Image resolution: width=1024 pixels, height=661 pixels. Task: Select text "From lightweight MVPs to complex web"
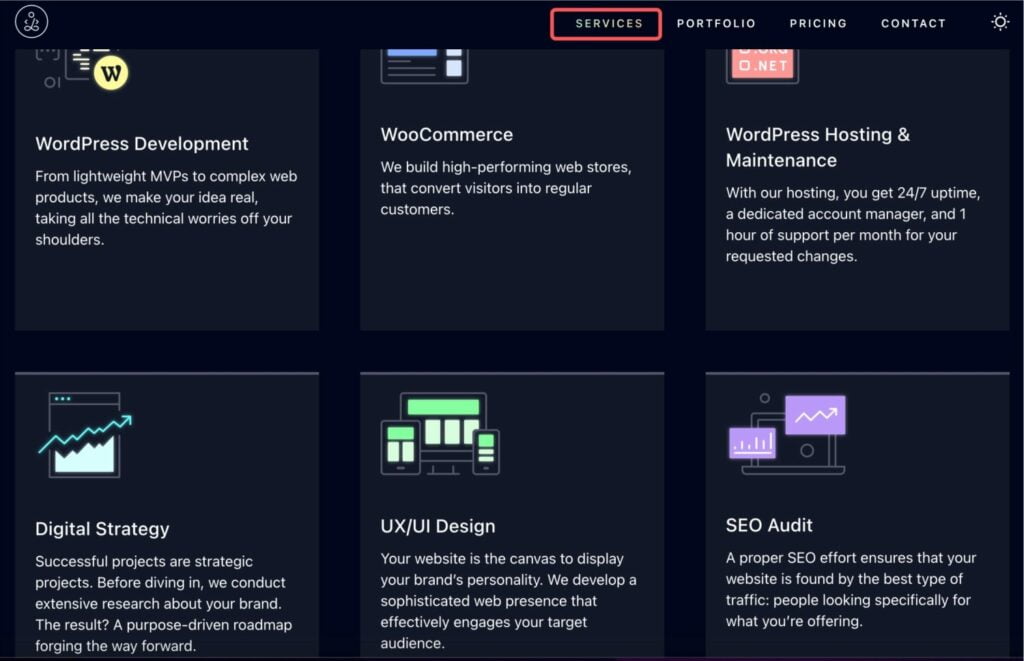166,176
